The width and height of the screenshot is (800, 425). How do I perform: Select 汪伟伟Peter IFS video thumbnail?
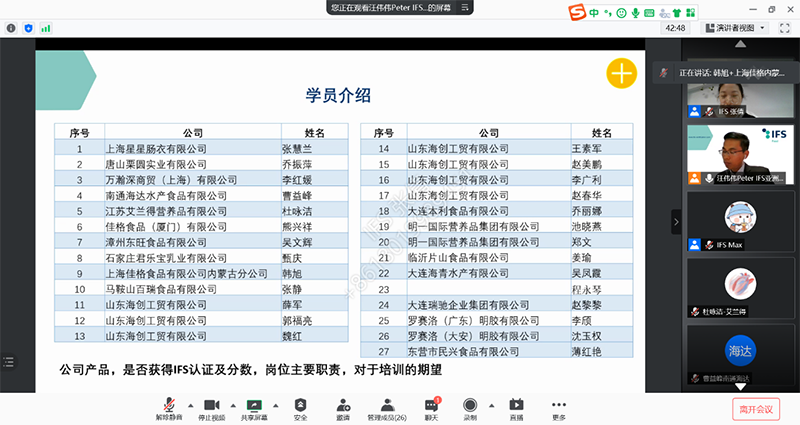coord(740,155)
